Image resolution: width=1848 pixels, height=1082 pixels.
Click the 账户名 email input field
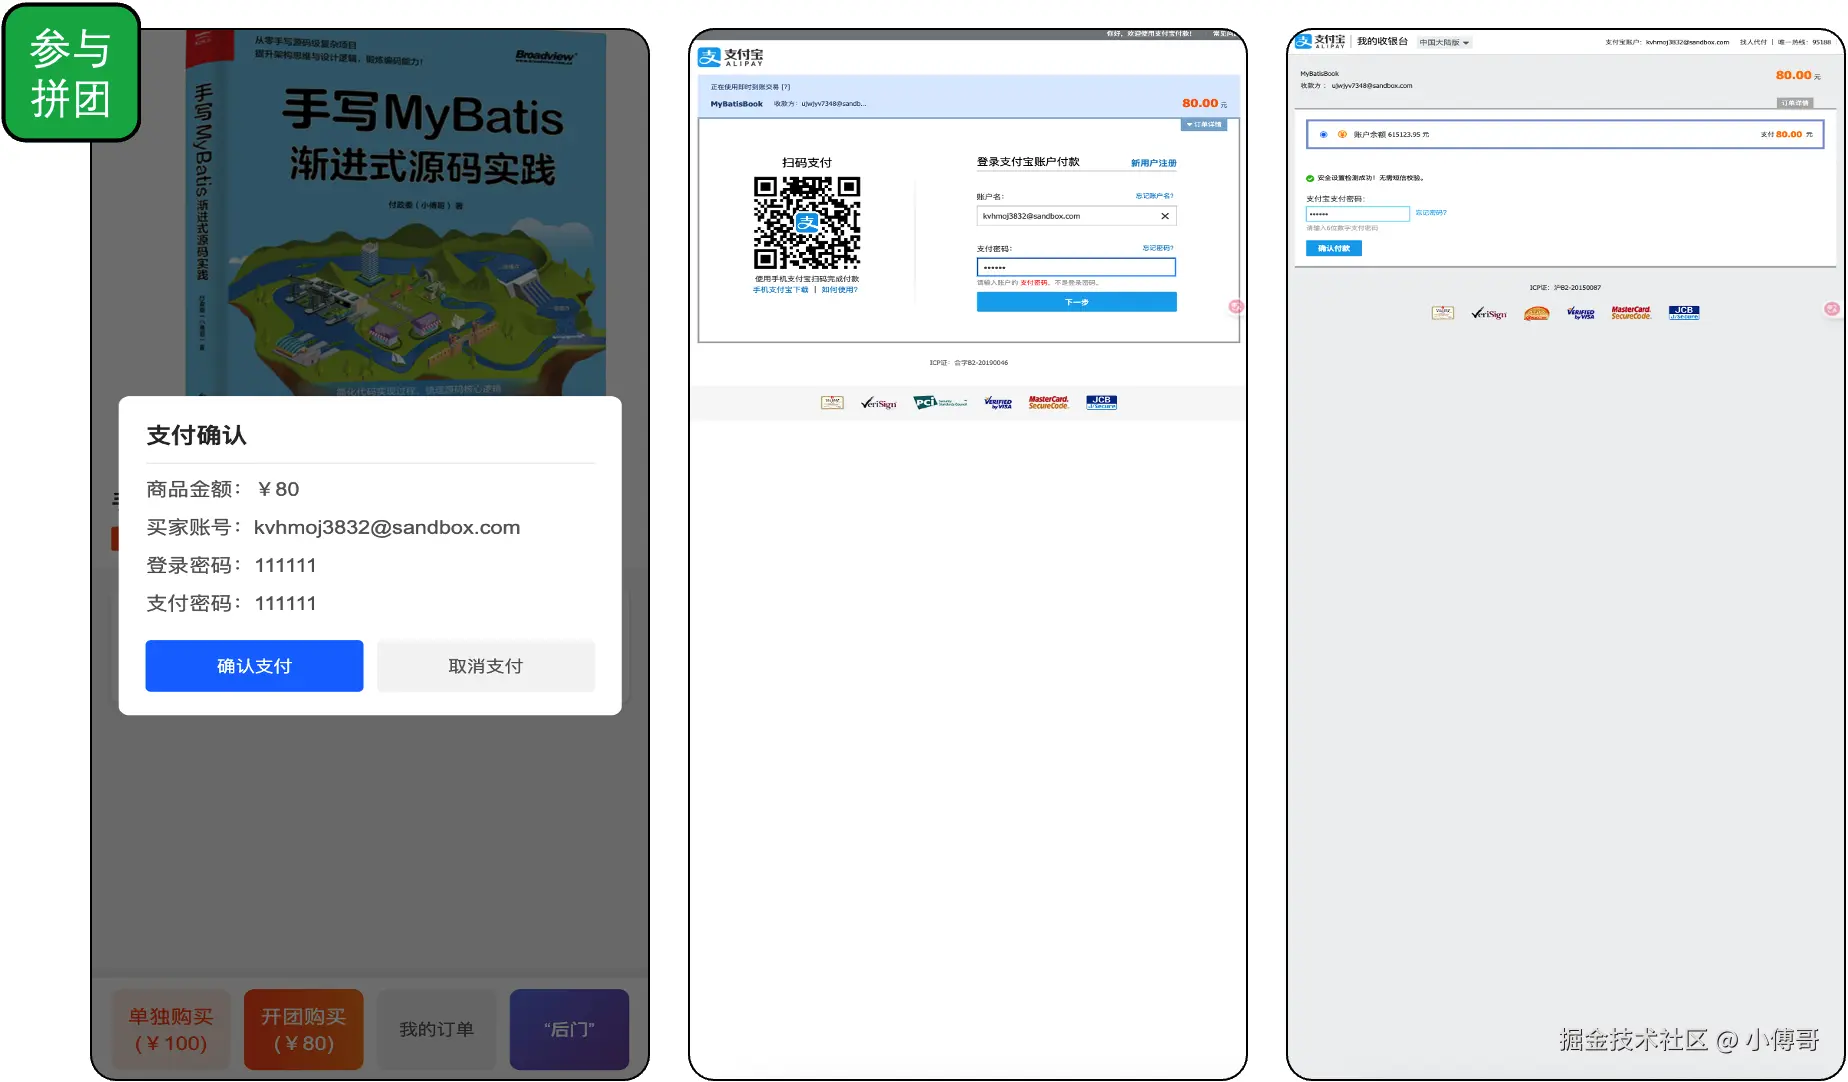1076,216
